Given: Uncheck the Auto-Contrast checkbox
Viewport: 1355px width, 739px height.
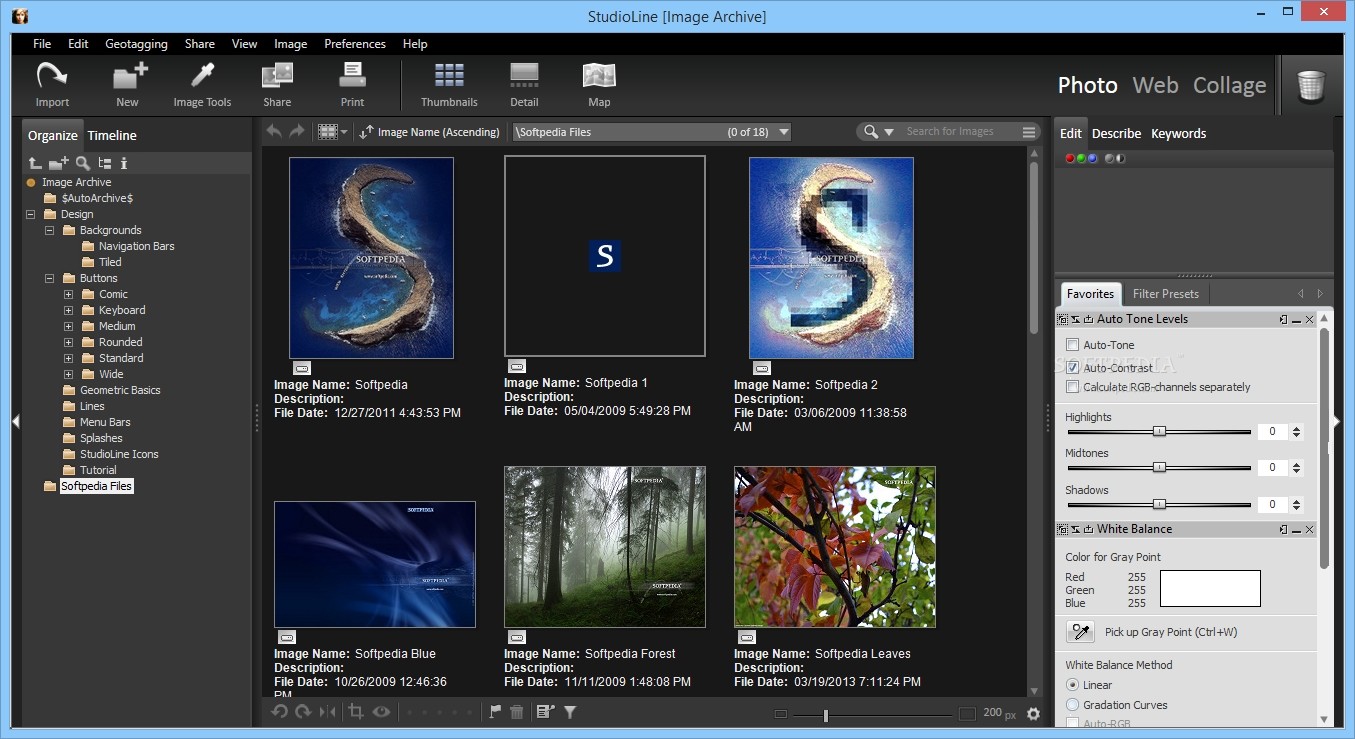Looking at the screenshot, I should 1073,368.
